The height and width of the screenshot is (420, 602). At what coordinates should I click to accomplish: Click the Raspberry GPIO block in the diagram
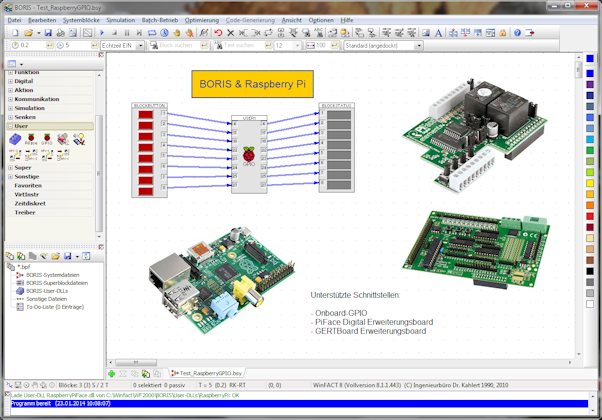[x=249, y=154]
